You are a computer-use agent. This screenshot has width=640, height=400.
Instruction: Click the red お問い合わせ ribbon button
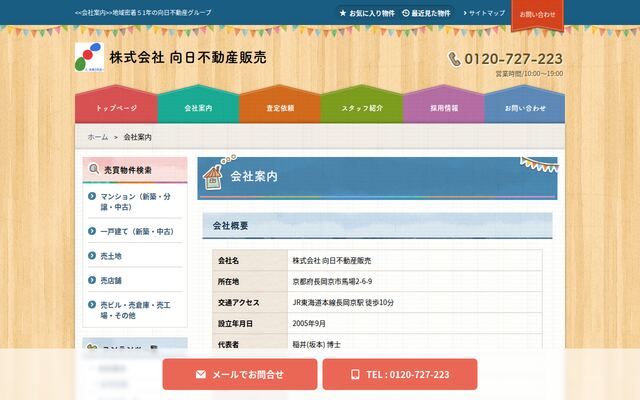tap(537, 15)
